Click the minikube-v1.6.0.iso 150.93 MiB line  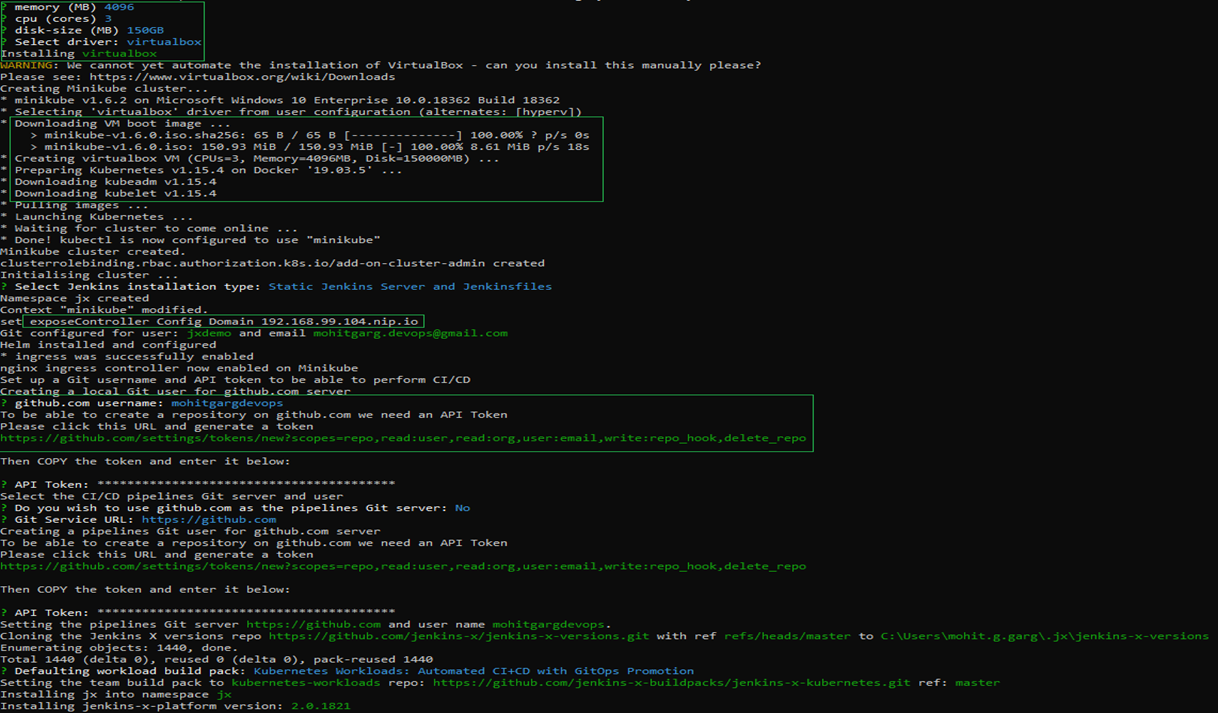(x=309, y=147)
